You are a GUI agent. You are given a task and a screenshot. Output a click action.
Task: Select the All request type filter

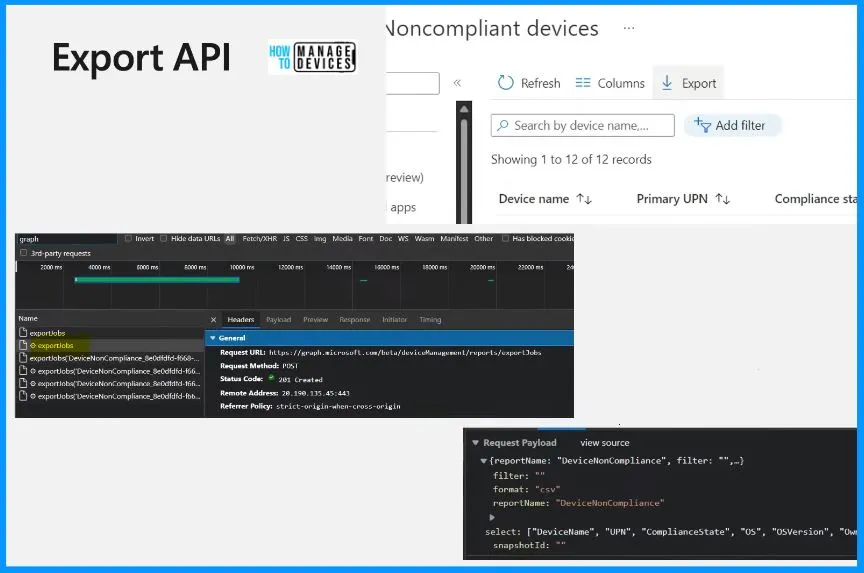(230, 239)
